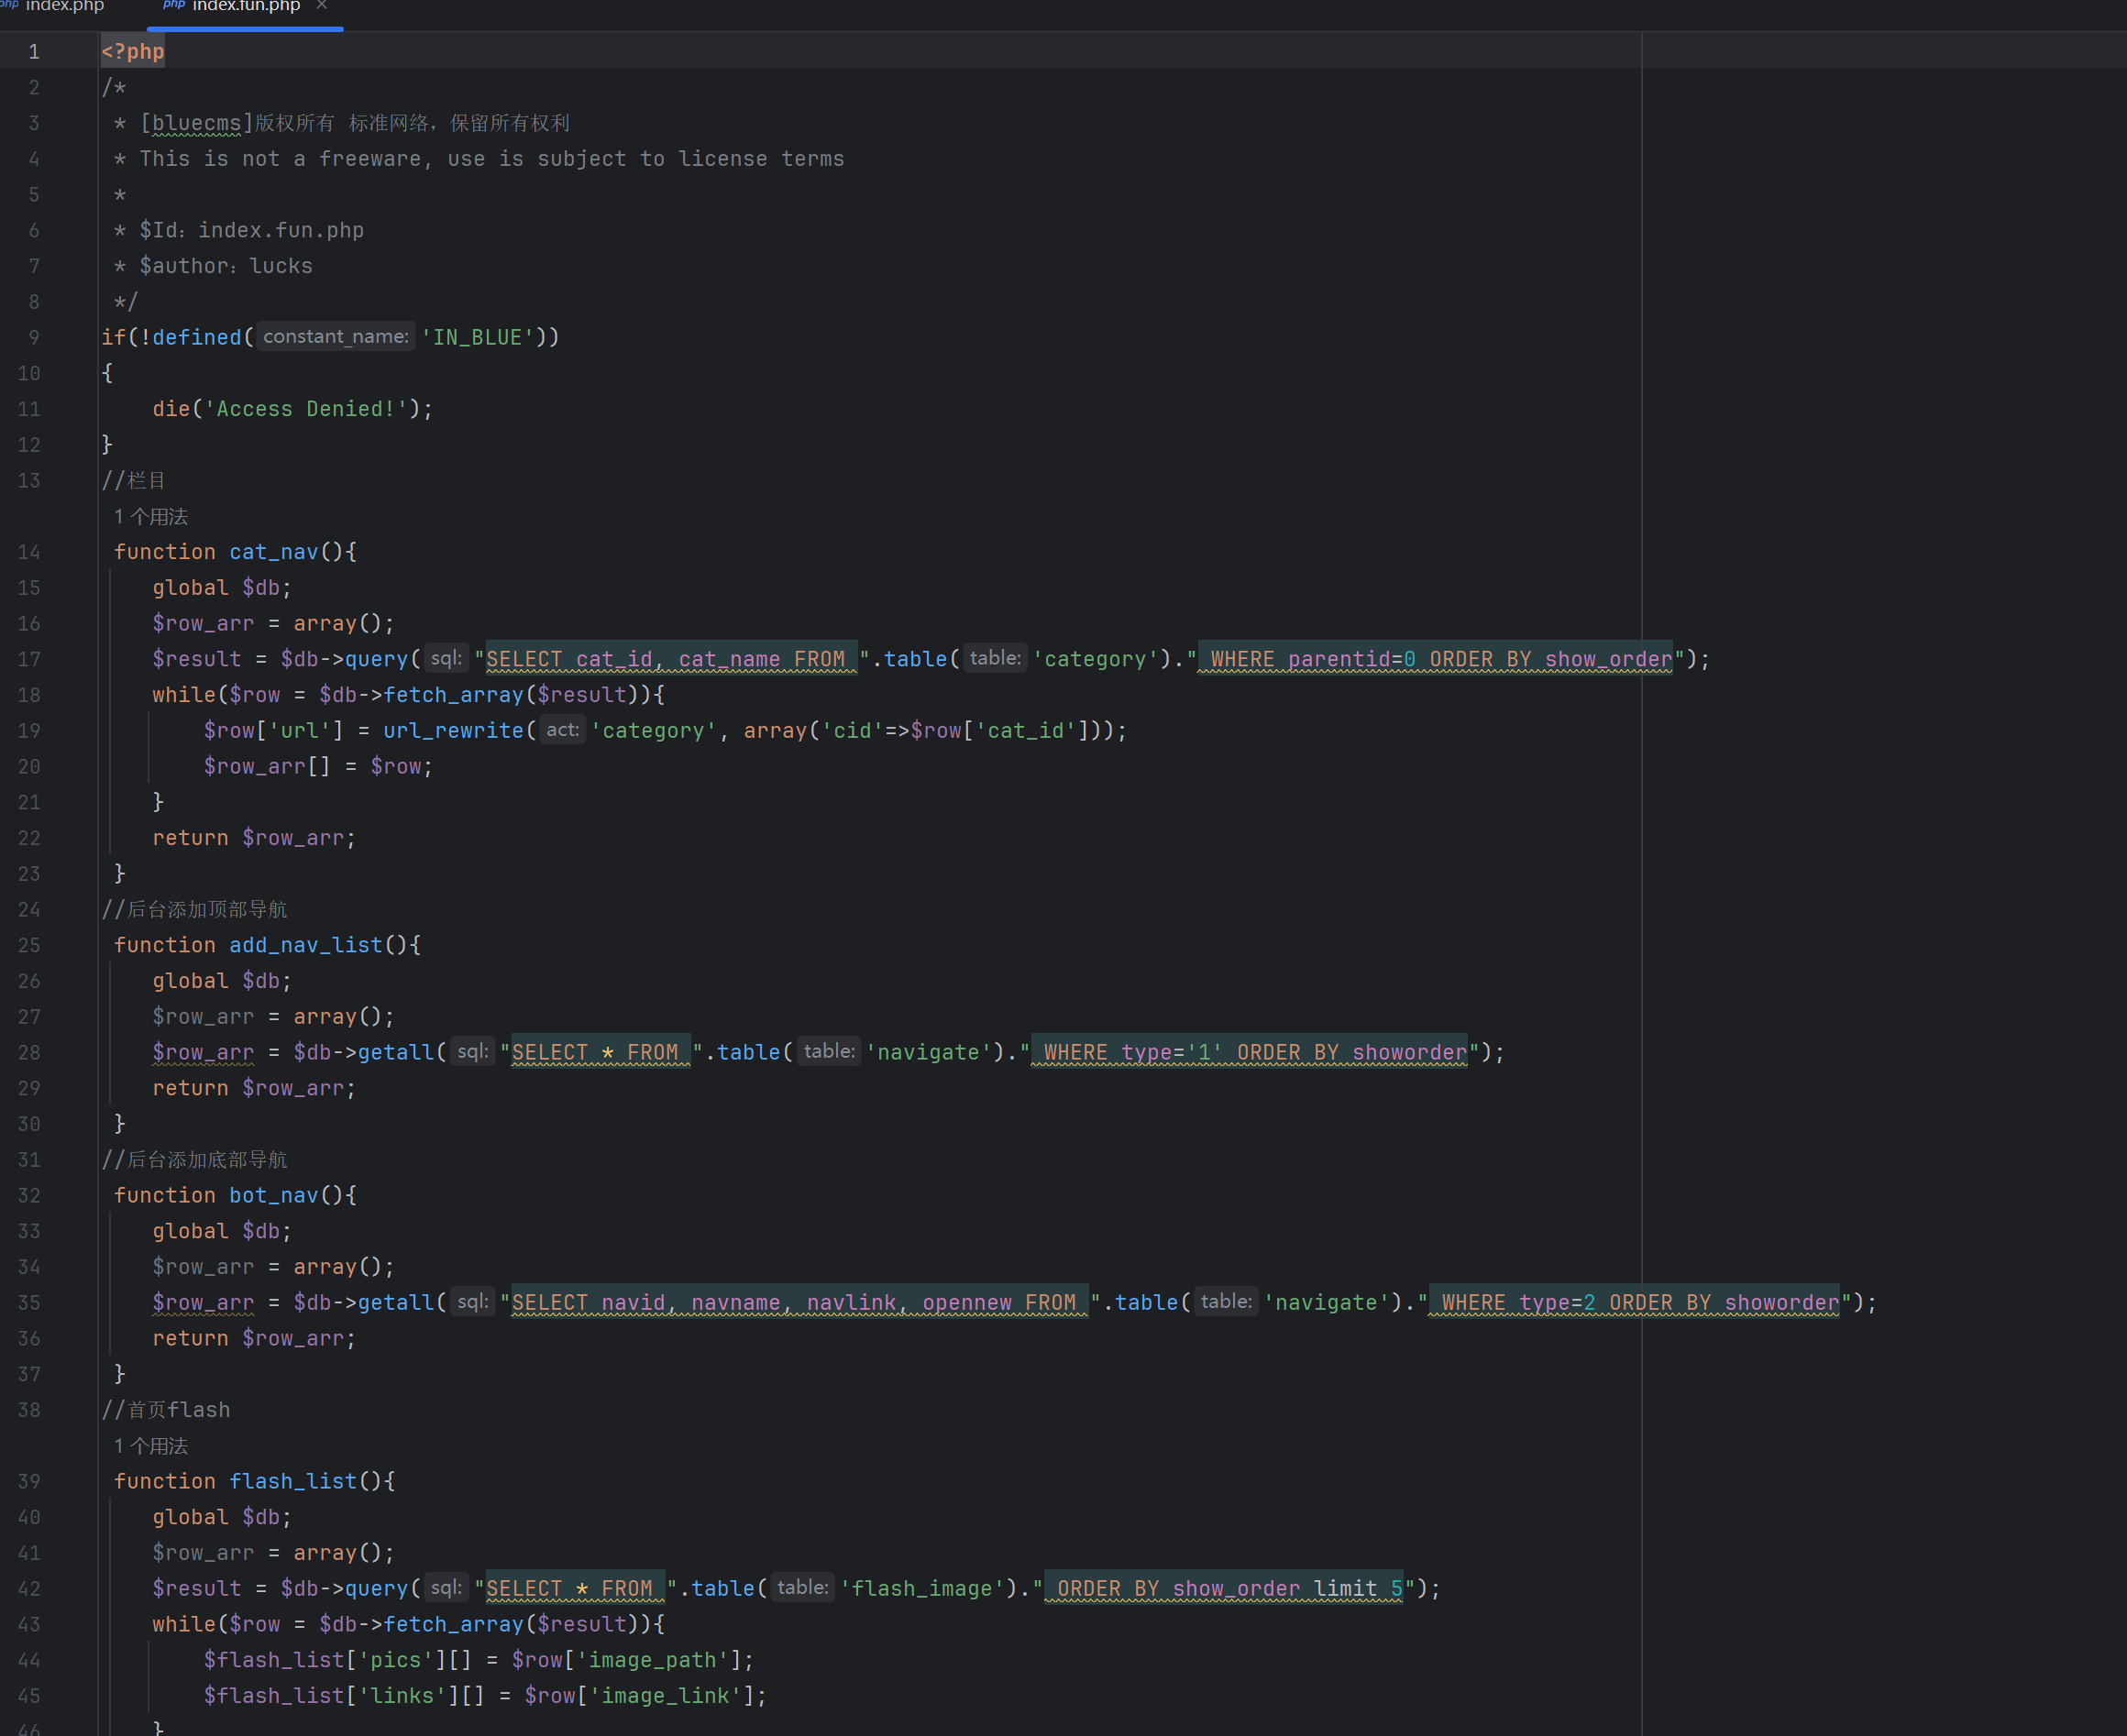Click the flash_list function name
The height and width of the screenshot is (1736, 2127).
pyautogui.click(x=293, y=1481)
